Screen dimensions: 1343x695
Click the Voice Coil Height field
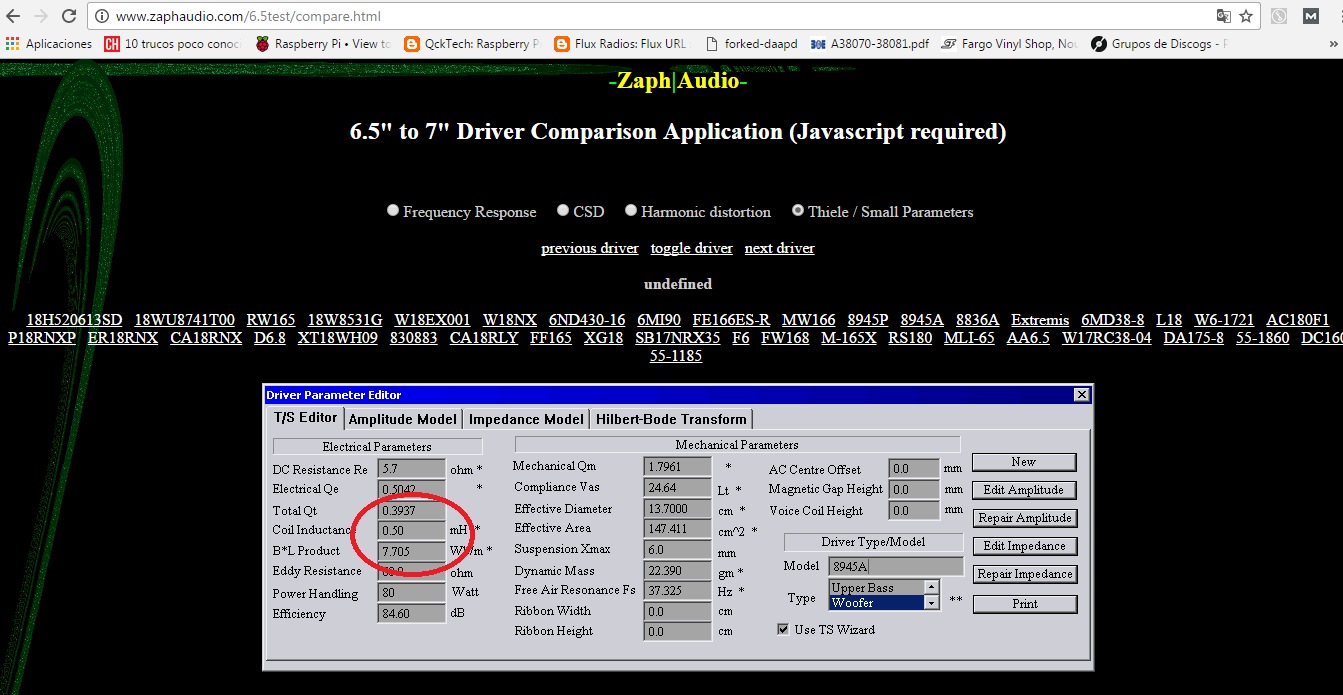click(x=914, y=511)
